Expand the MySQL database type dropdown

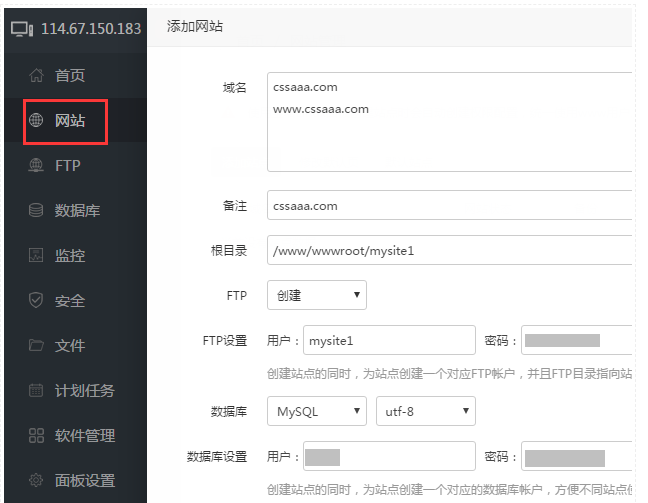click(317, 411)
